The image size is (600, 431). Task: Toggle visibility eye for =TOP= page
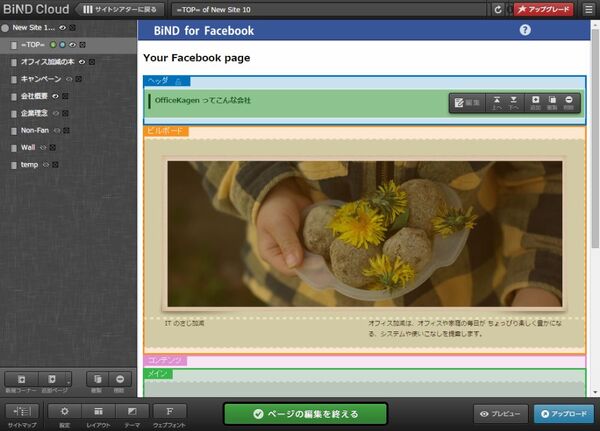(x=72, y=45)
